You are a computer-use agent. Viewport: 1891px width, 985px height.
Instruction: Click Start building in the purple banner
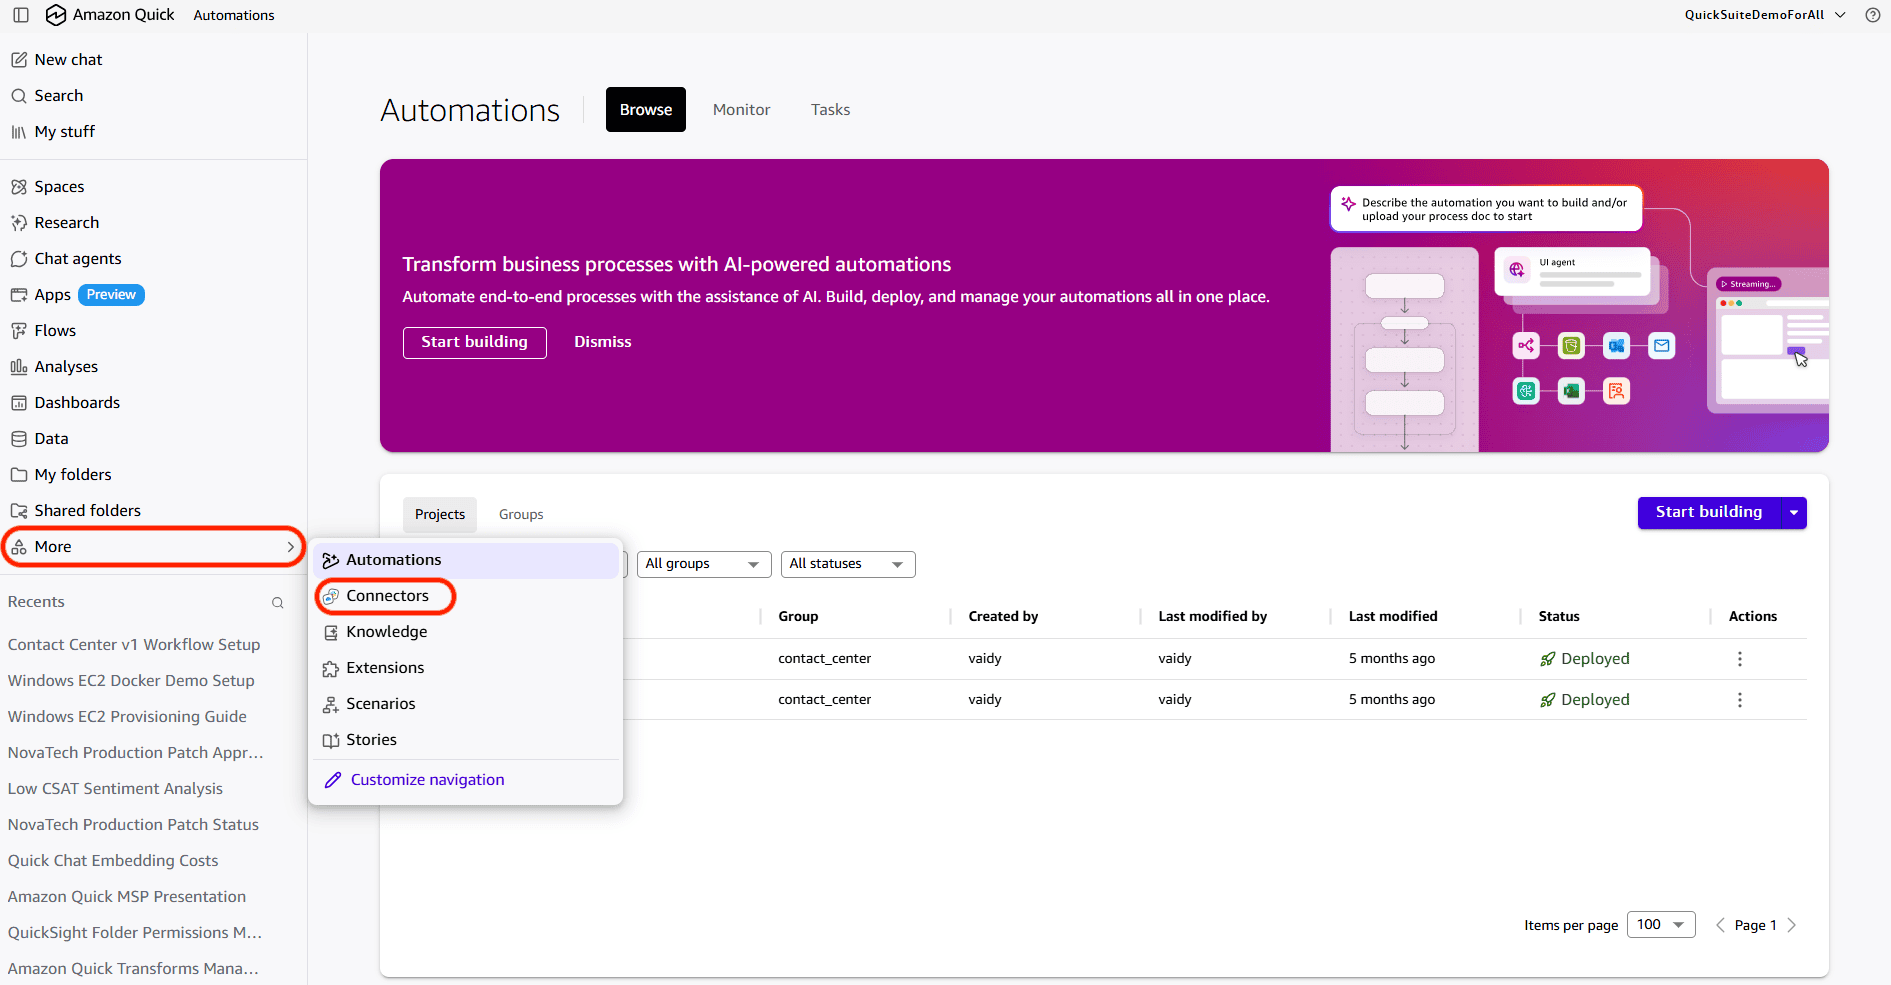[x=475, y=342]
